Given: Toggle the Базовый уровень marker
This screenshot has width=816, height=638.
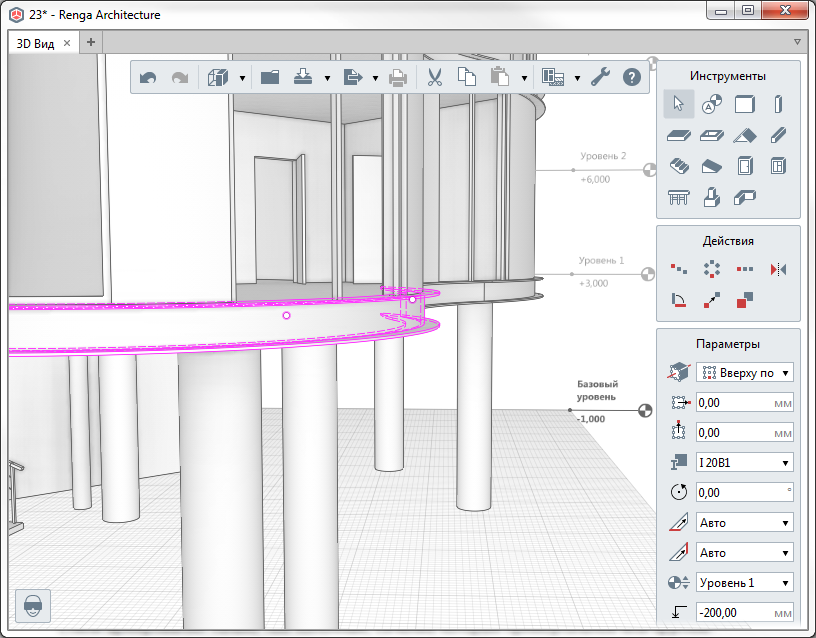Looking at the screenshot, I should [646, 409].
